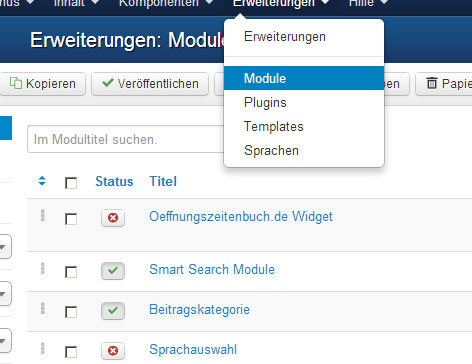
Task: Grab the drag handle of the Smart Search Module row
Action: tap(43, 268)
